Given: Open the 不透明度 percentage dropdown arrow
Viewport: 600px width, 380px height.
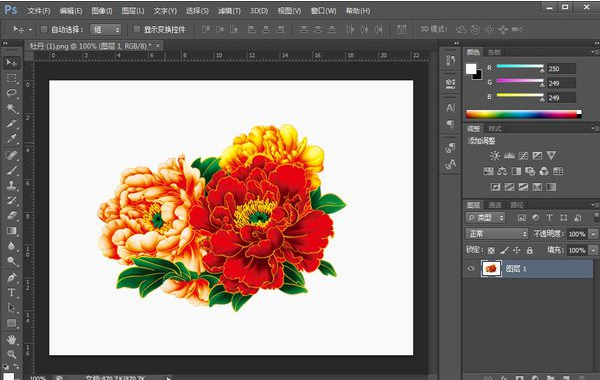Looking at the screenshot, I should [593, 234].
